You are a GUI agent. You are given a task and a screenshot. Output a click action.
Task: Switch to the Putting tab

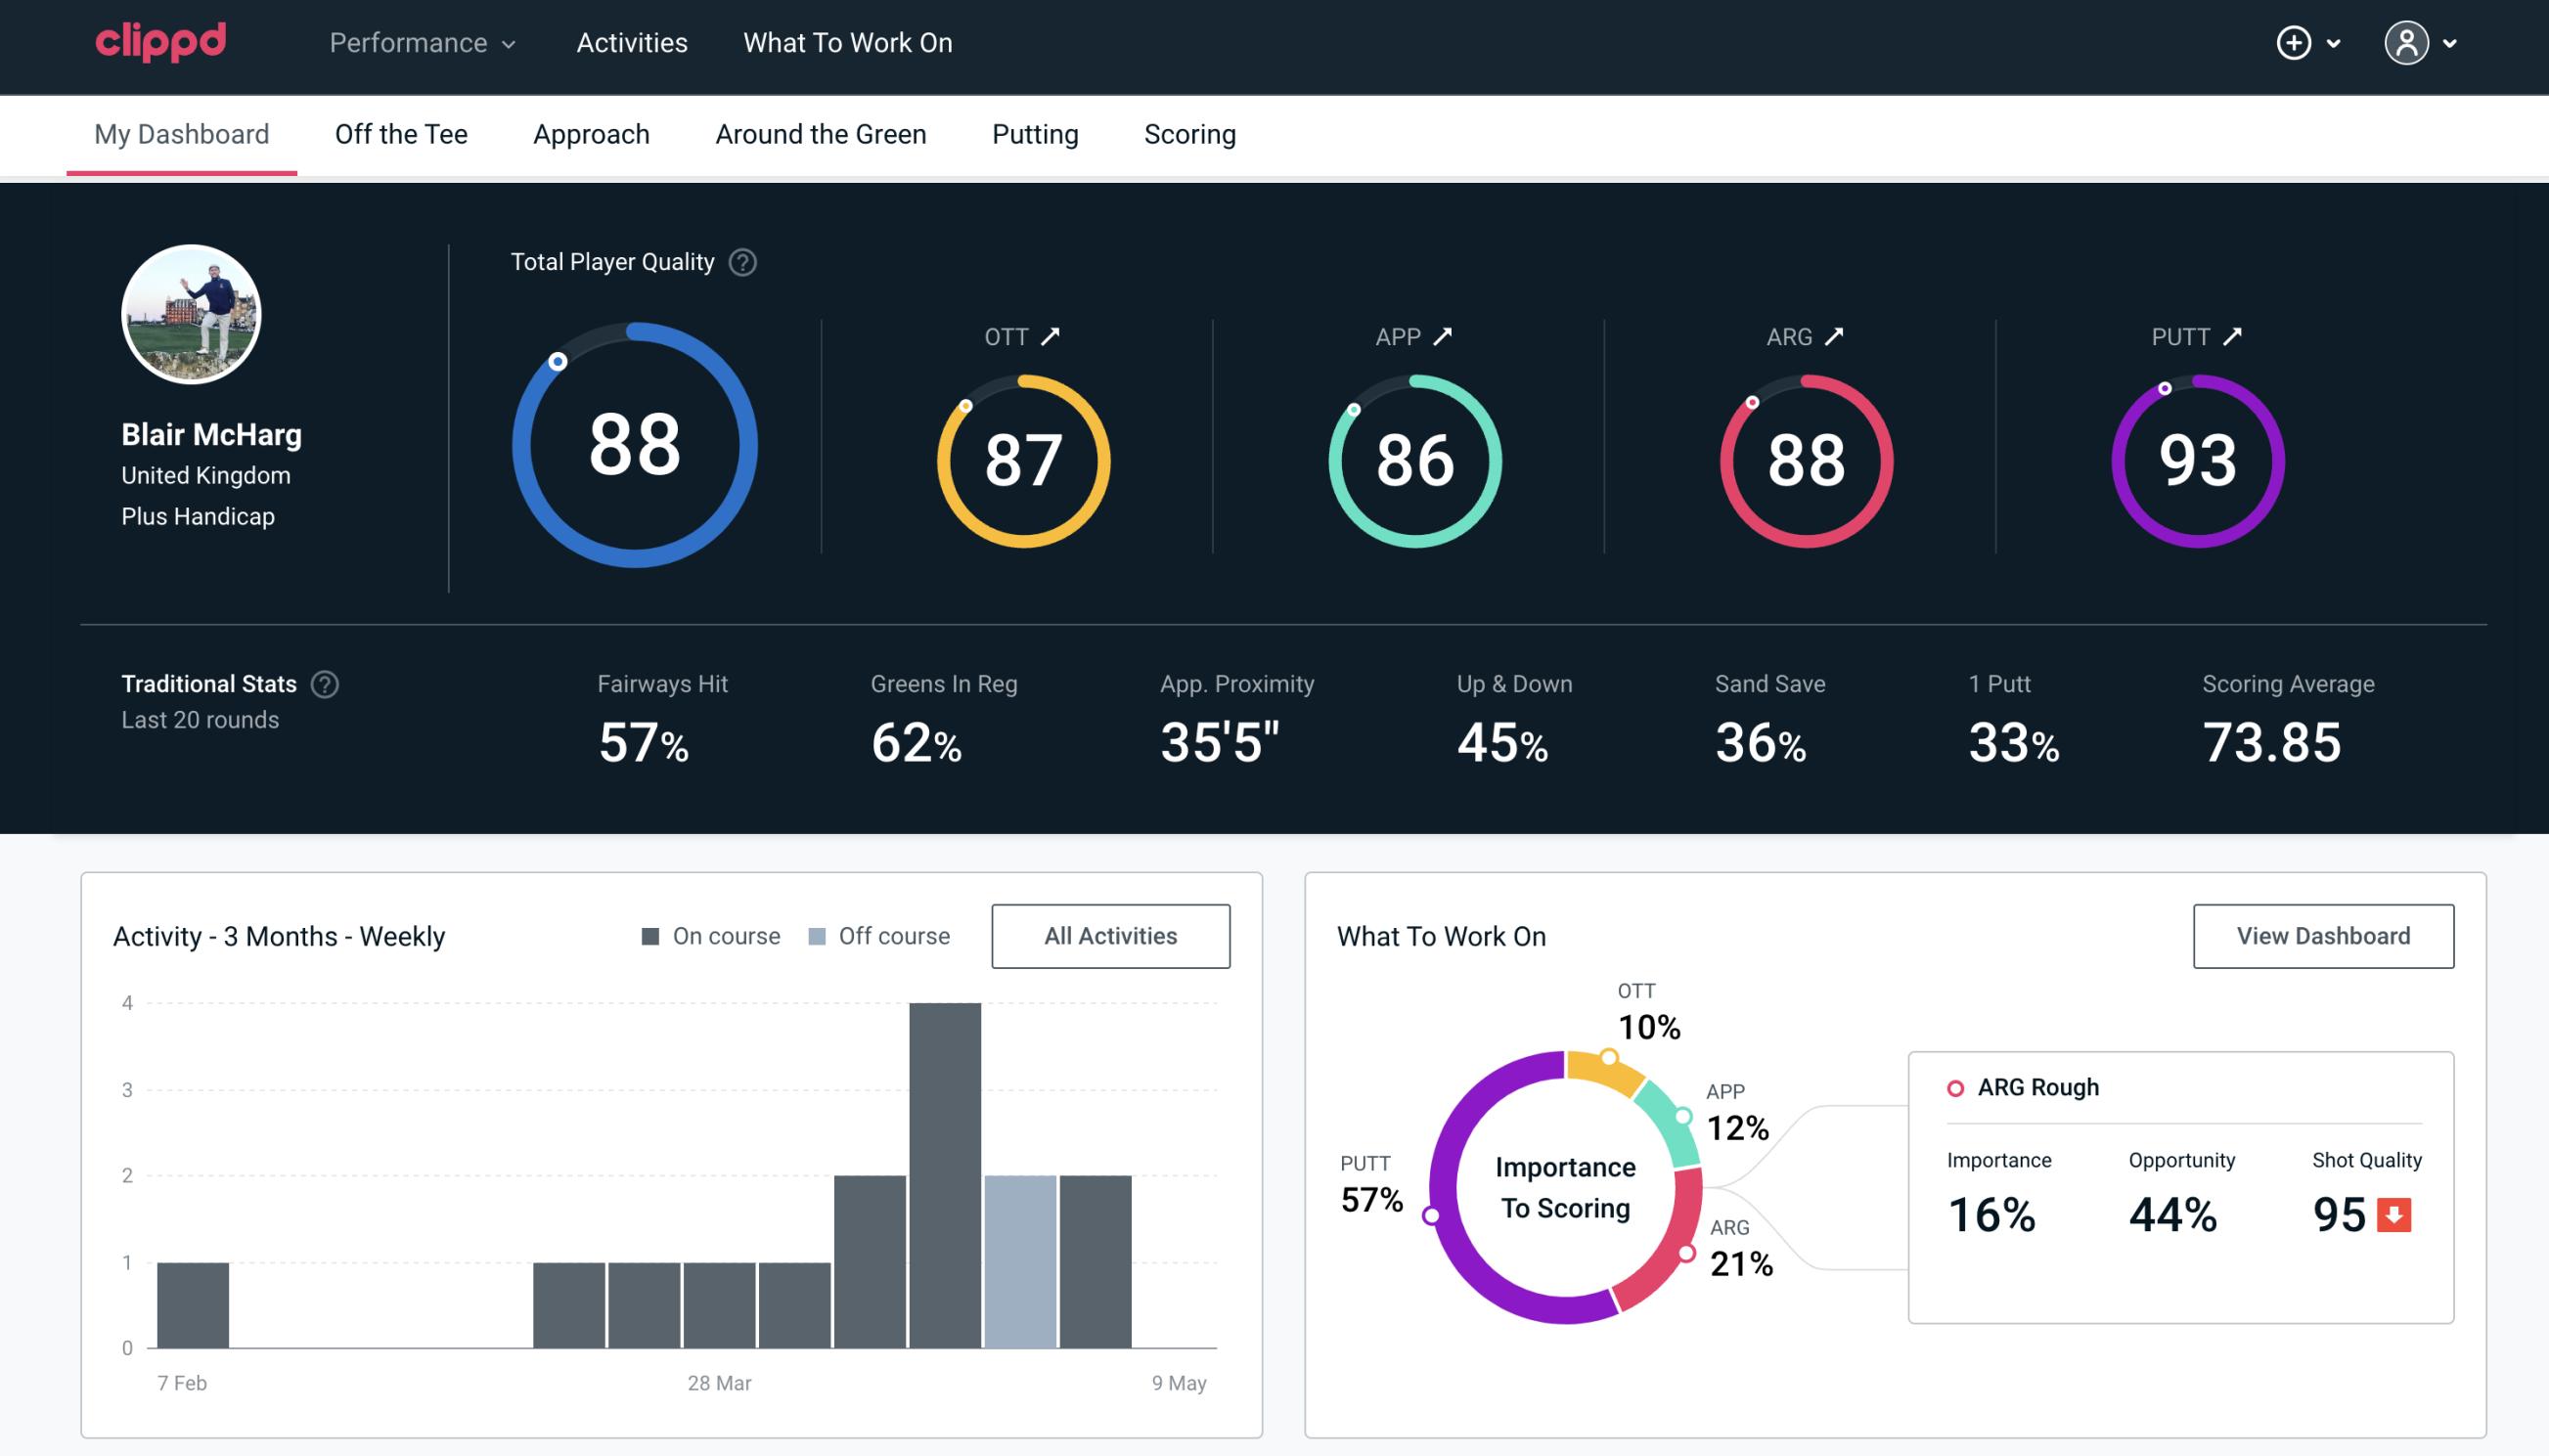click(x=1035, y=133)
